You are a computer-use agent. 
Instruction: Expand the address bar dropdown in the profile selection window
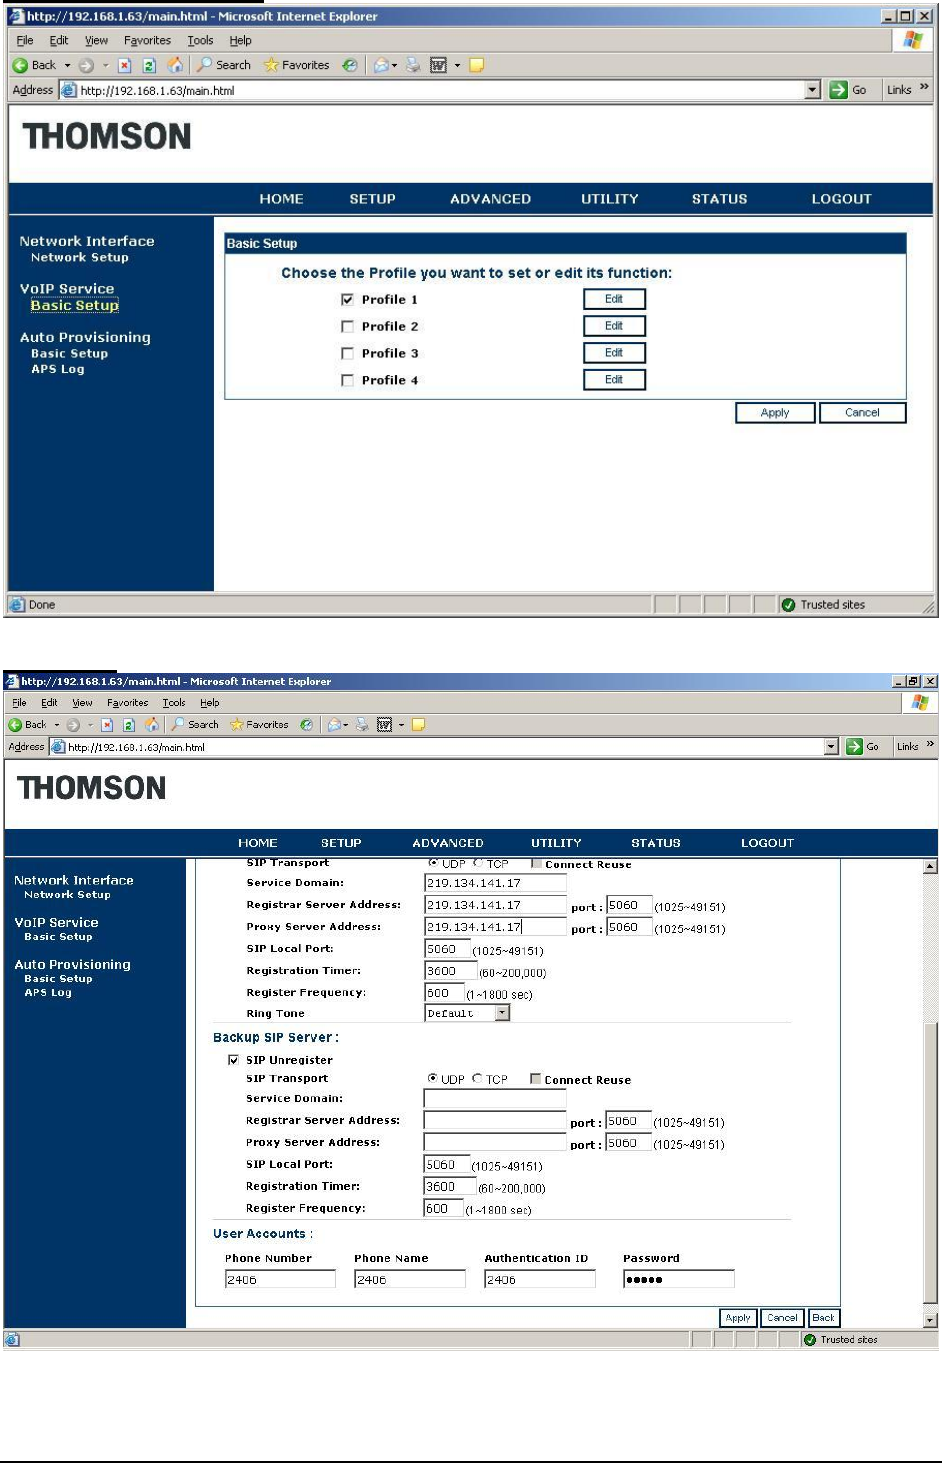point(812,90)
